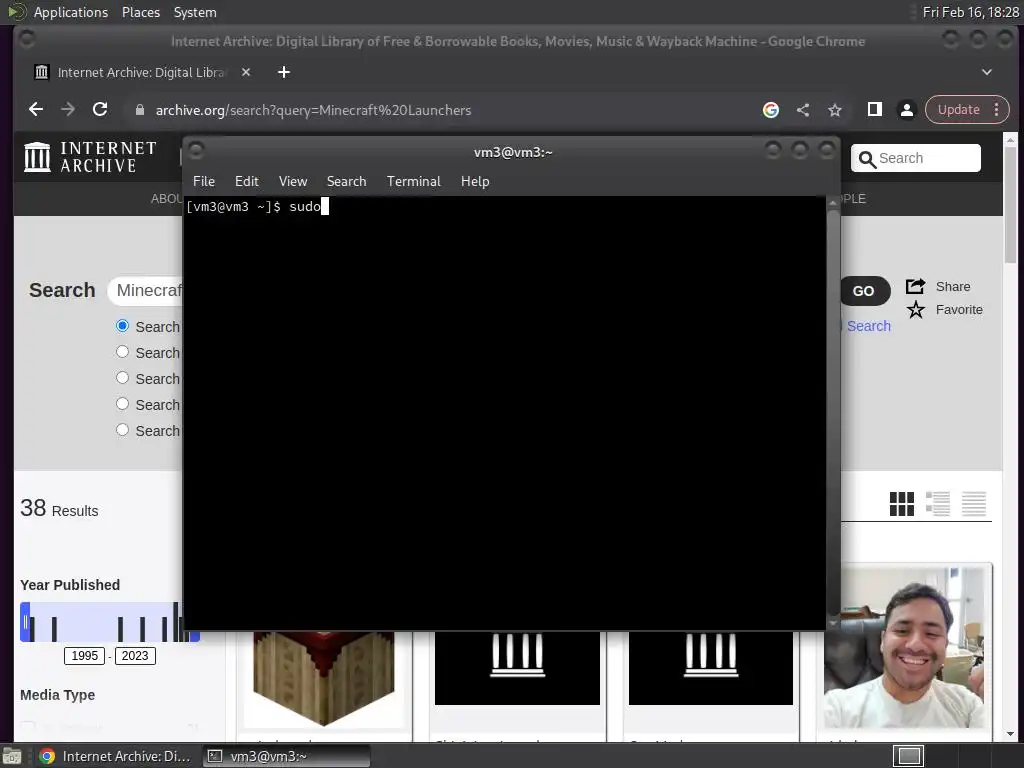Open the smiling man result thumbnail
Viewport: 1024px width, 768px height.
point(904,647)
